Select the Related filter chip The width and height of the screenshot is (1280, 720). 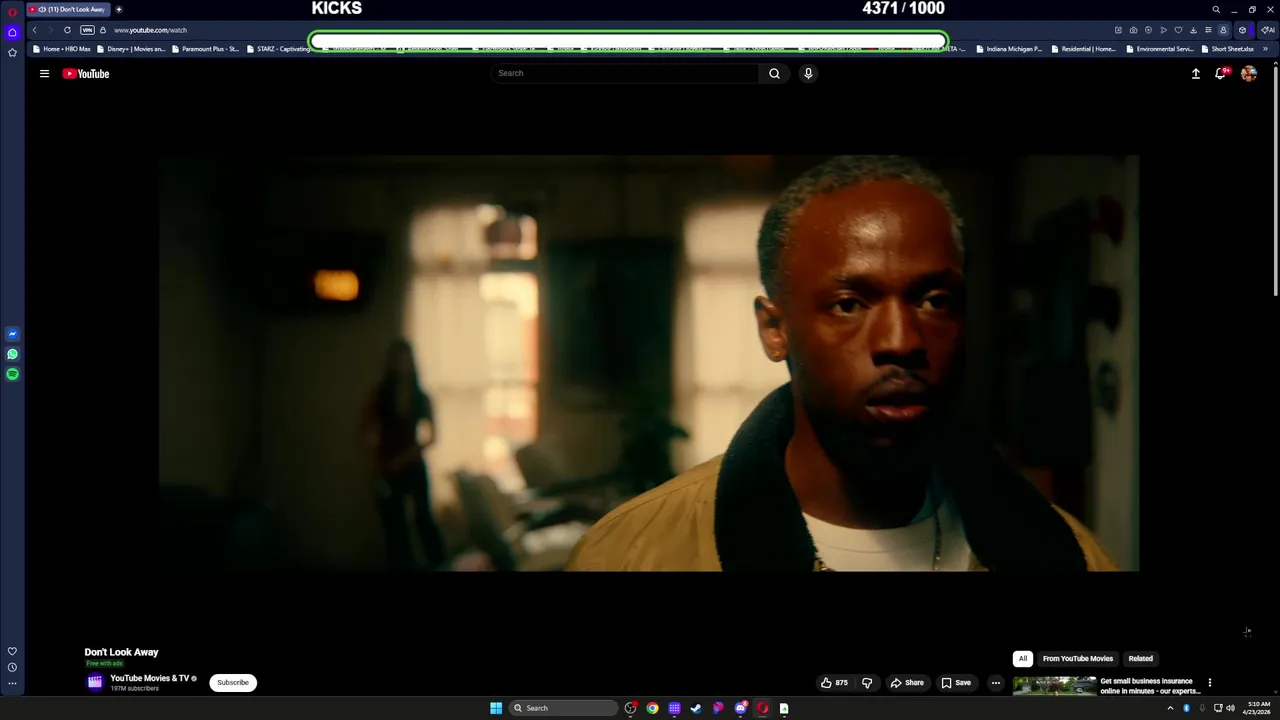(1141, 659)
